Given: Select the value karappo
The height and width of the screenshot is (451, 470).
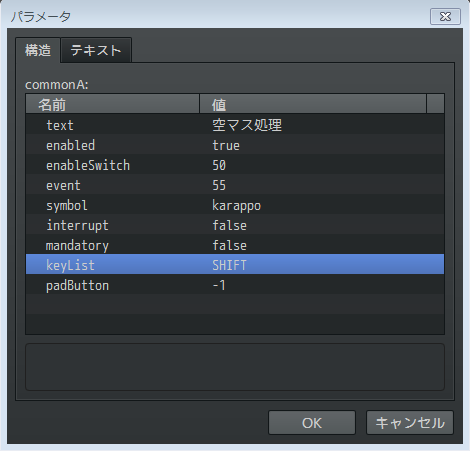Looking at the screenshot, I should [x=322, y=205].
